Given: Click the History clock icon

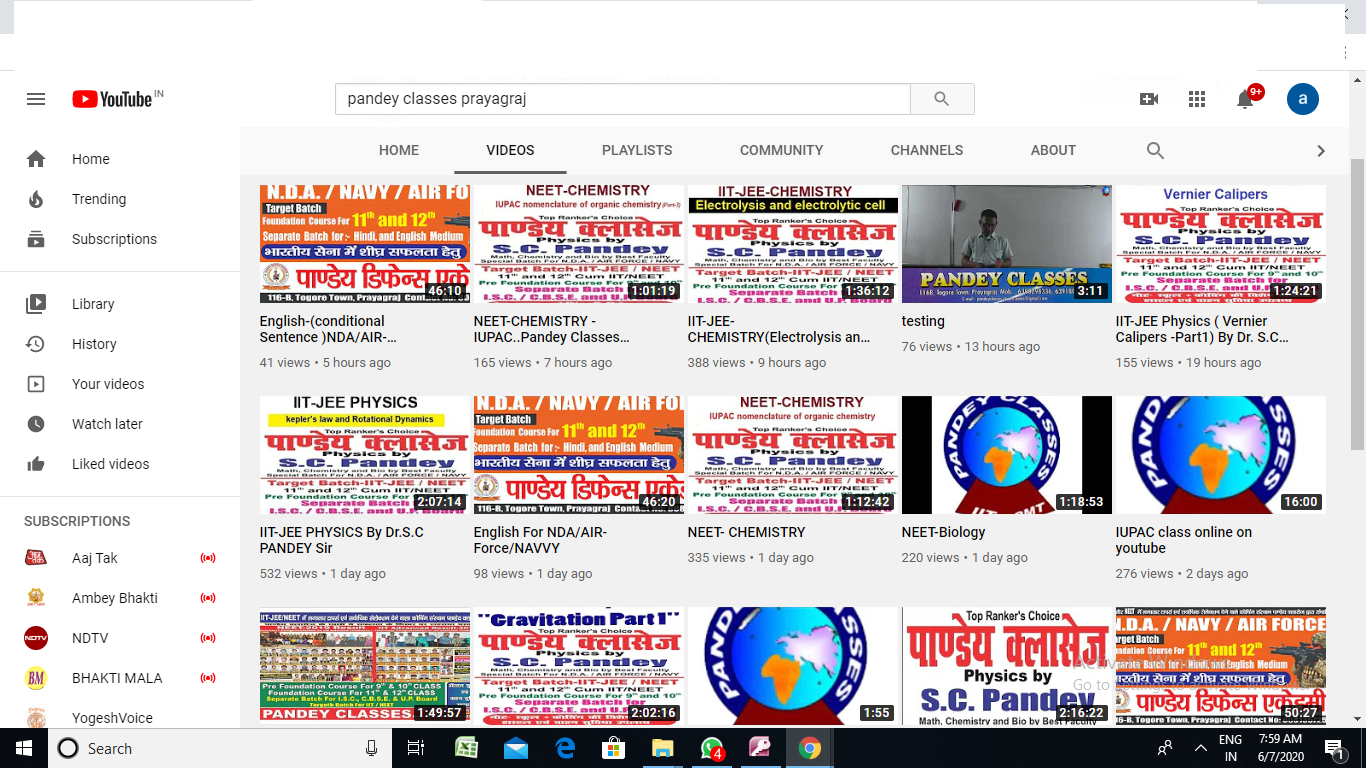Looking at the screenshot, I should [36, 344].
